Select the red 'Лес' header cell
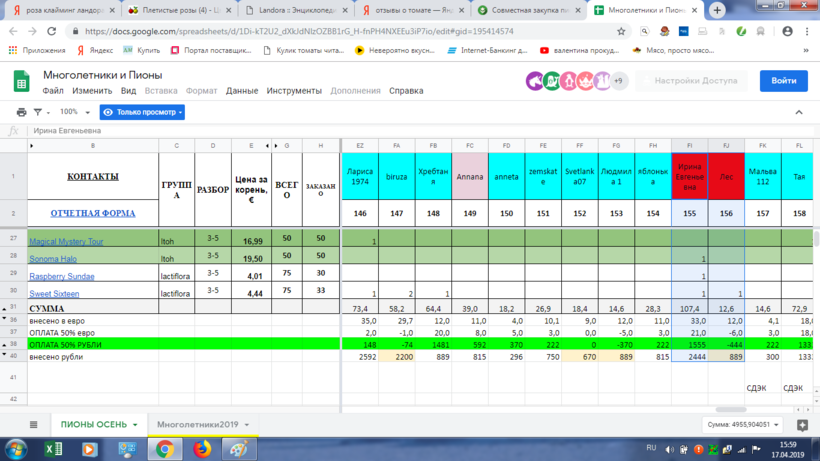Viewport: 820px width, 461px height. point(726,176)
